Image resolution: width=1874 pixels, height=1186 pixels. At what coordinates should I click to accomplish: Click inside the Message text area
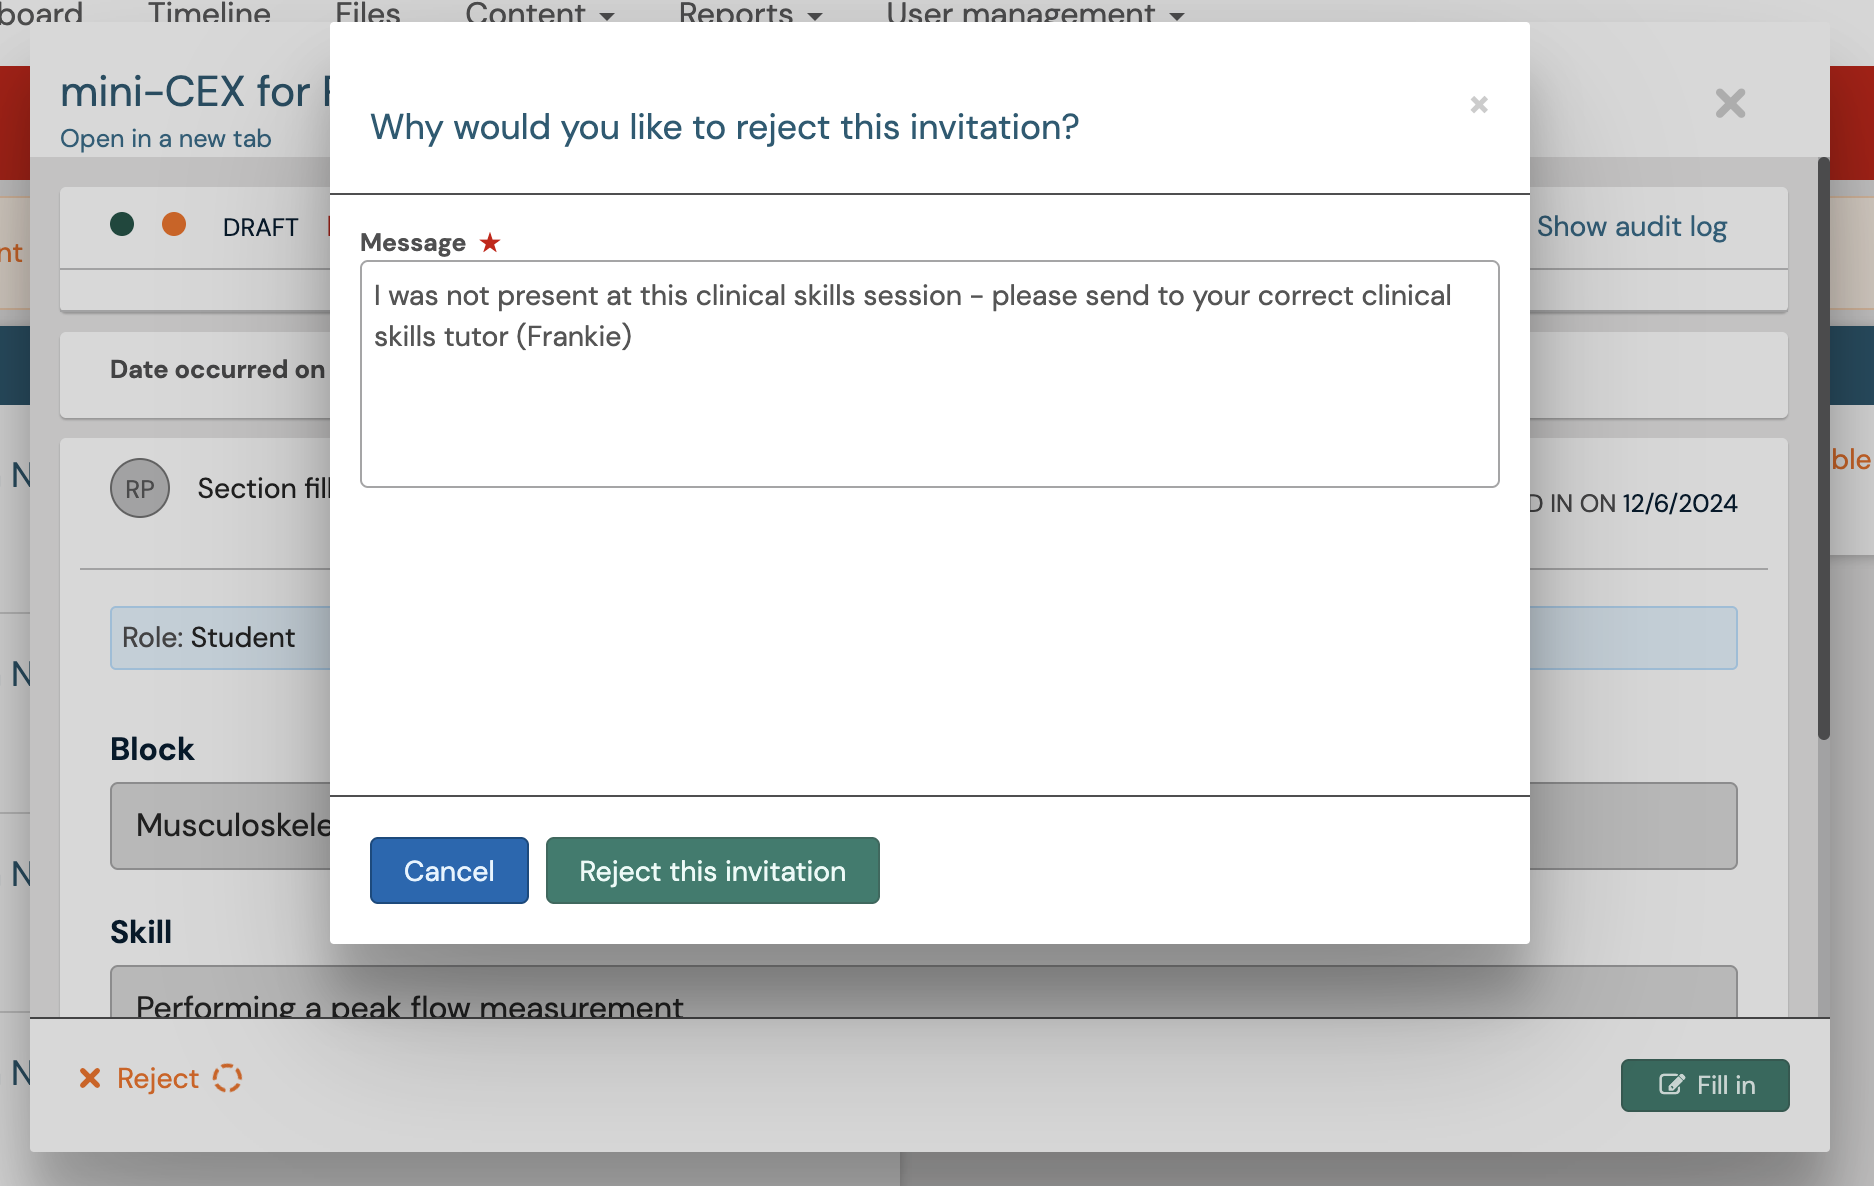[930, 374]
